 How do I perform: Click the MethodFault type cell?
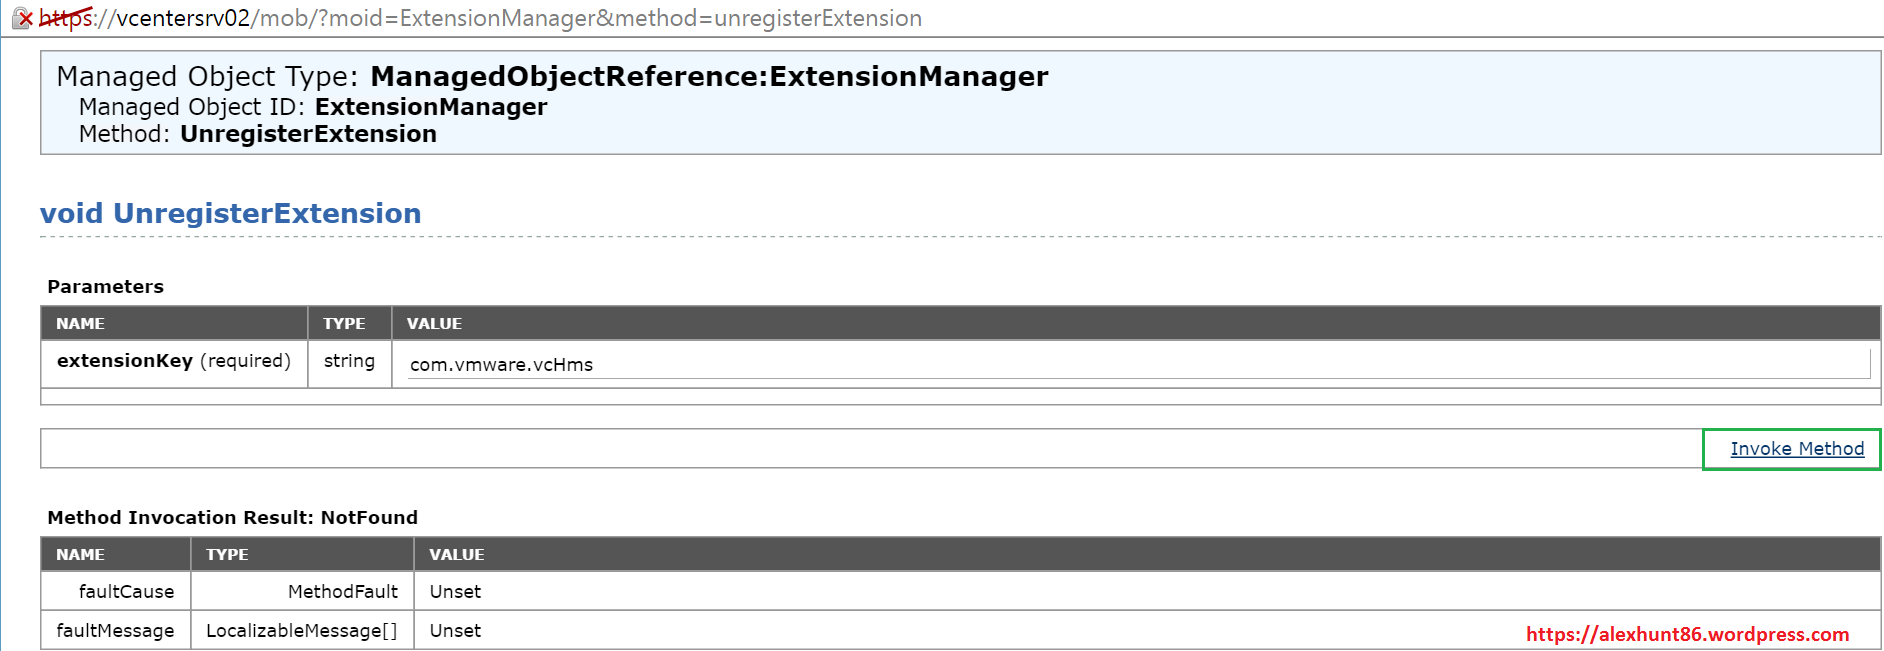click(x=342, y=592)
